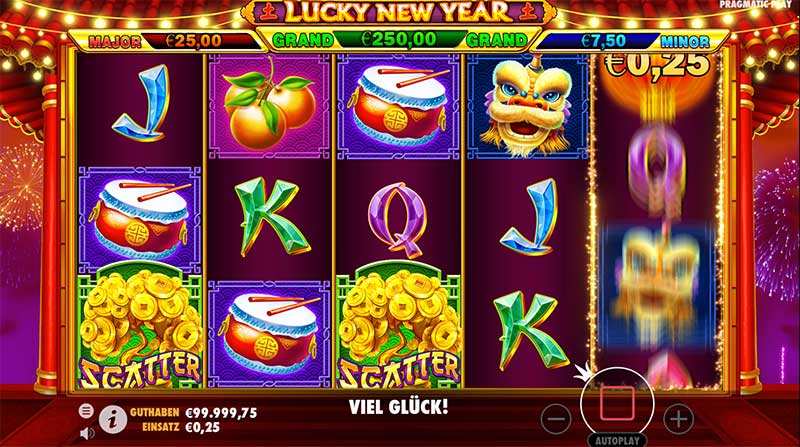Open the game info icon
Viewport: 800px width, 447px height.
[x=113, y=420]
